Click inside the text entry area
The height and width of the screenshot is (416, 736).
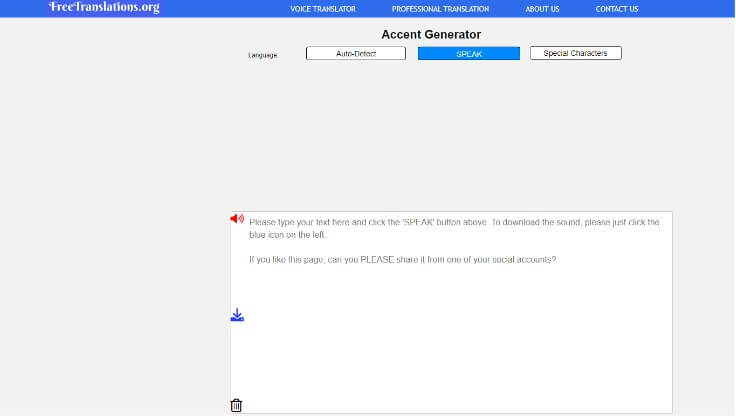point(451,313)
